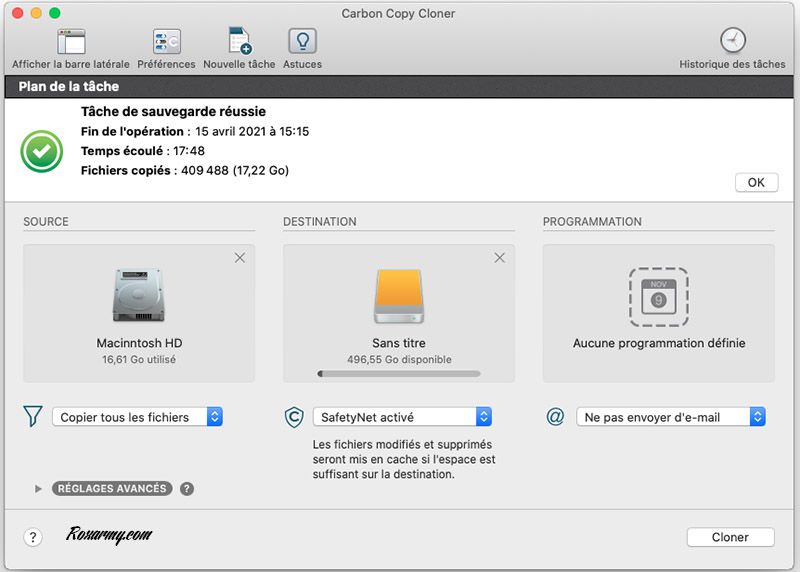Select the Sans titre destination drive
Screen dimensions: 800x572
click(399, 296)
